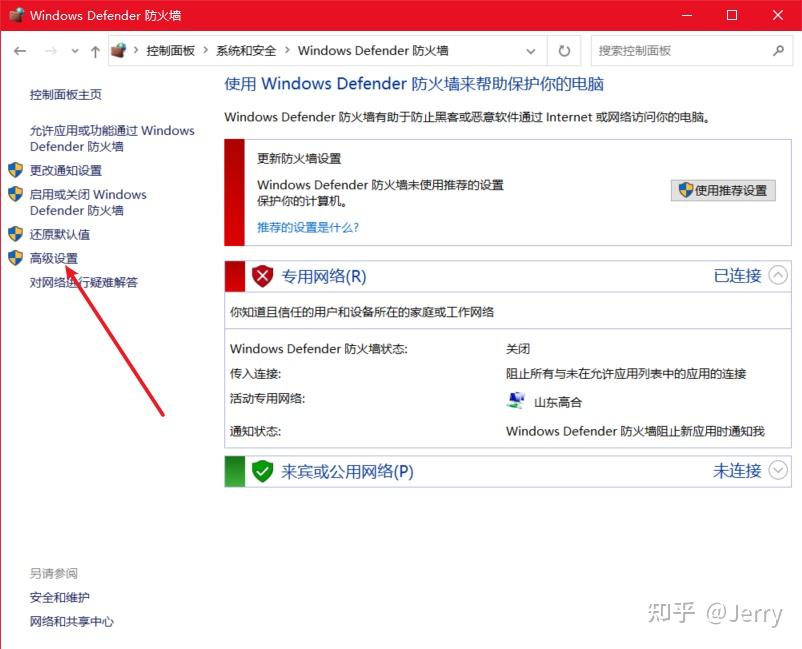Screen dimensions: 802x649
Task: Go back with the left arrow
Action: (x=20, y=51)
